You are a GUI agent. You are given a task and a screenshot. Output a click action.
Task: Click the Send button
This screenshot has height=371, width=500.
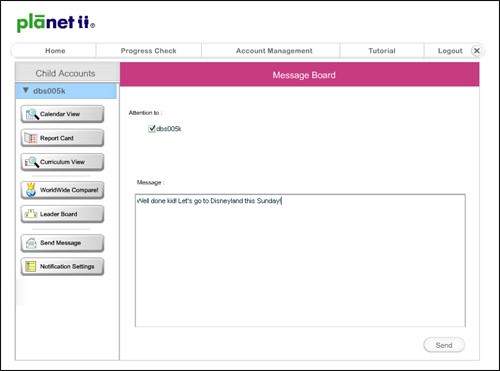point(444,345)
